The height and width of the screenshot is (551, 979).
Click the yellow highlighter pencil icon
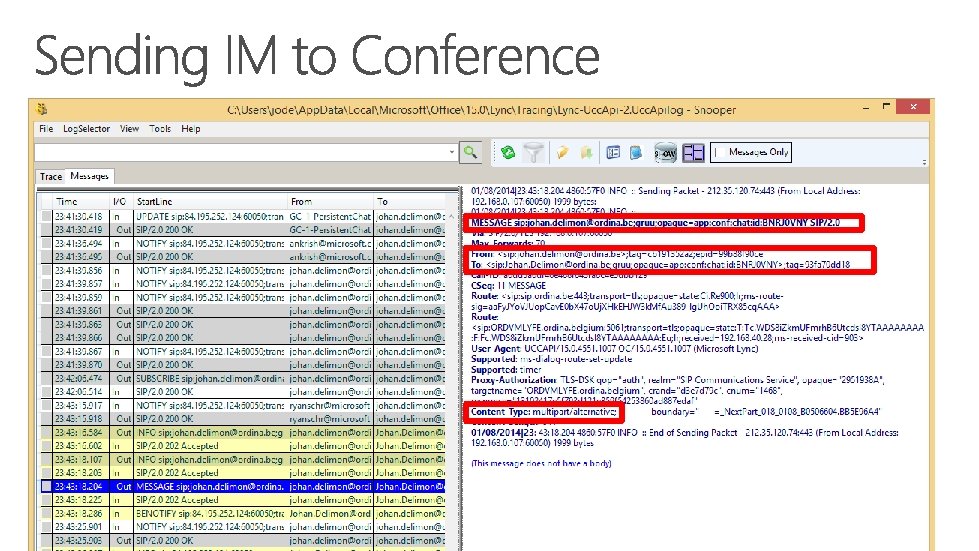(x=563, y=152)
